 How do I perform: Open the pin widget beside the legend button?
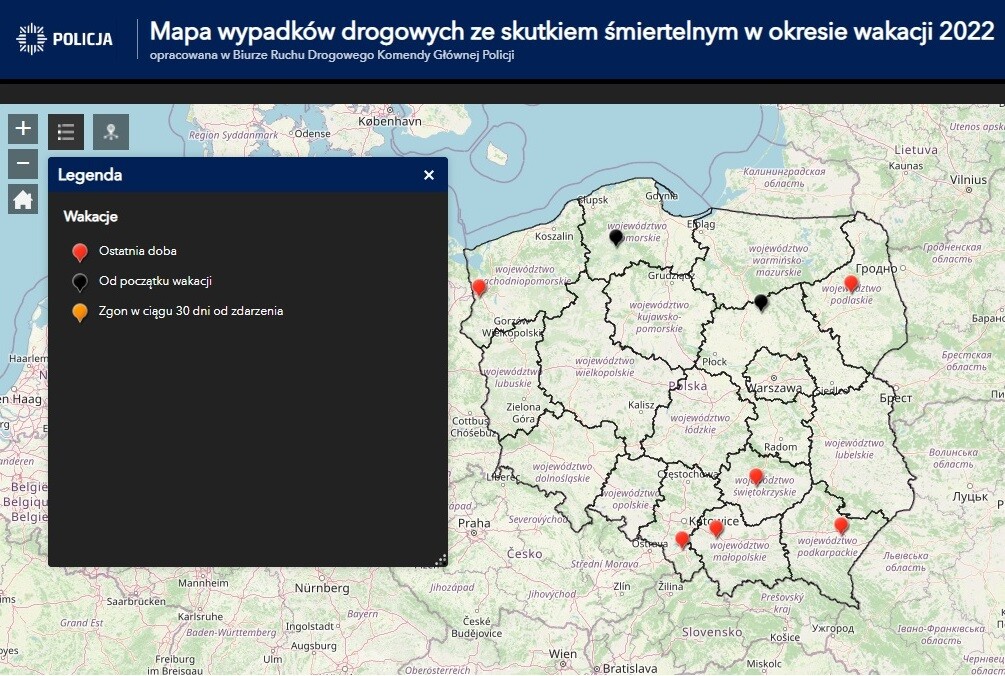click(111, 131)
